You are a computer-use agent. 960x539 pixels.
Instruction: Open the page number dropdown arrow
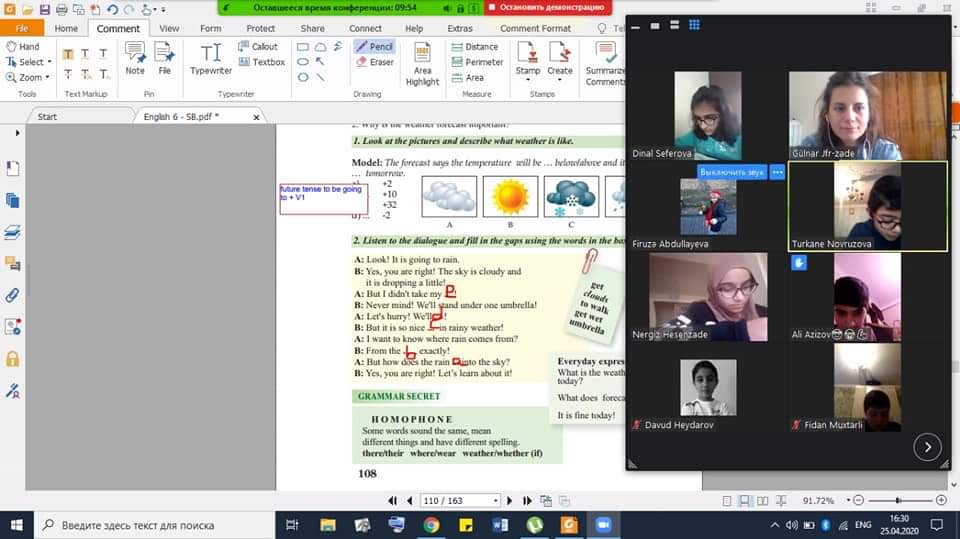(x=495, y=500)
